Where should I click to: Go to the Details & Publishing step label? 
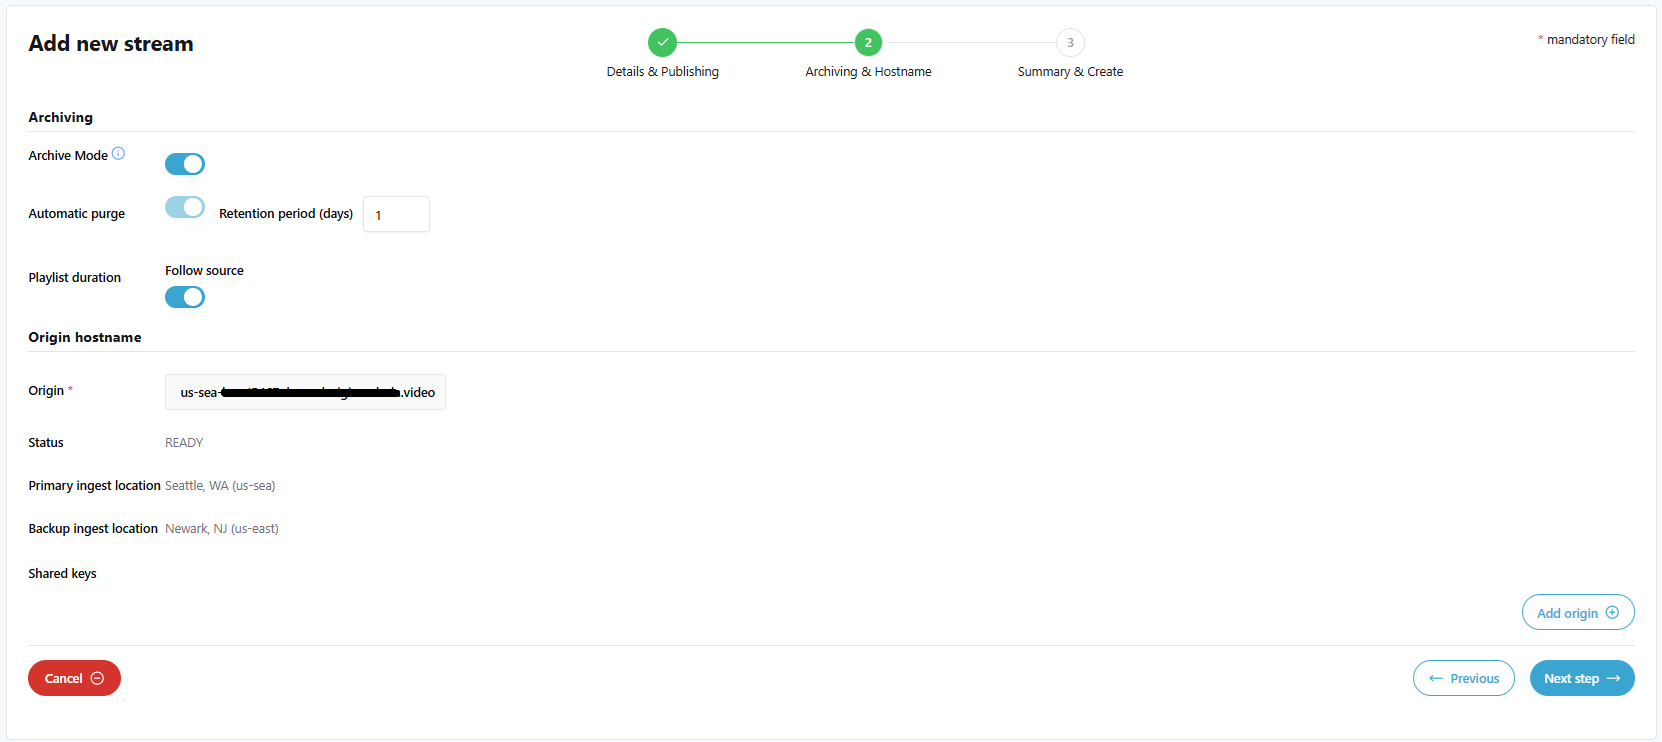pyautogui.click(x=662, y=72)
